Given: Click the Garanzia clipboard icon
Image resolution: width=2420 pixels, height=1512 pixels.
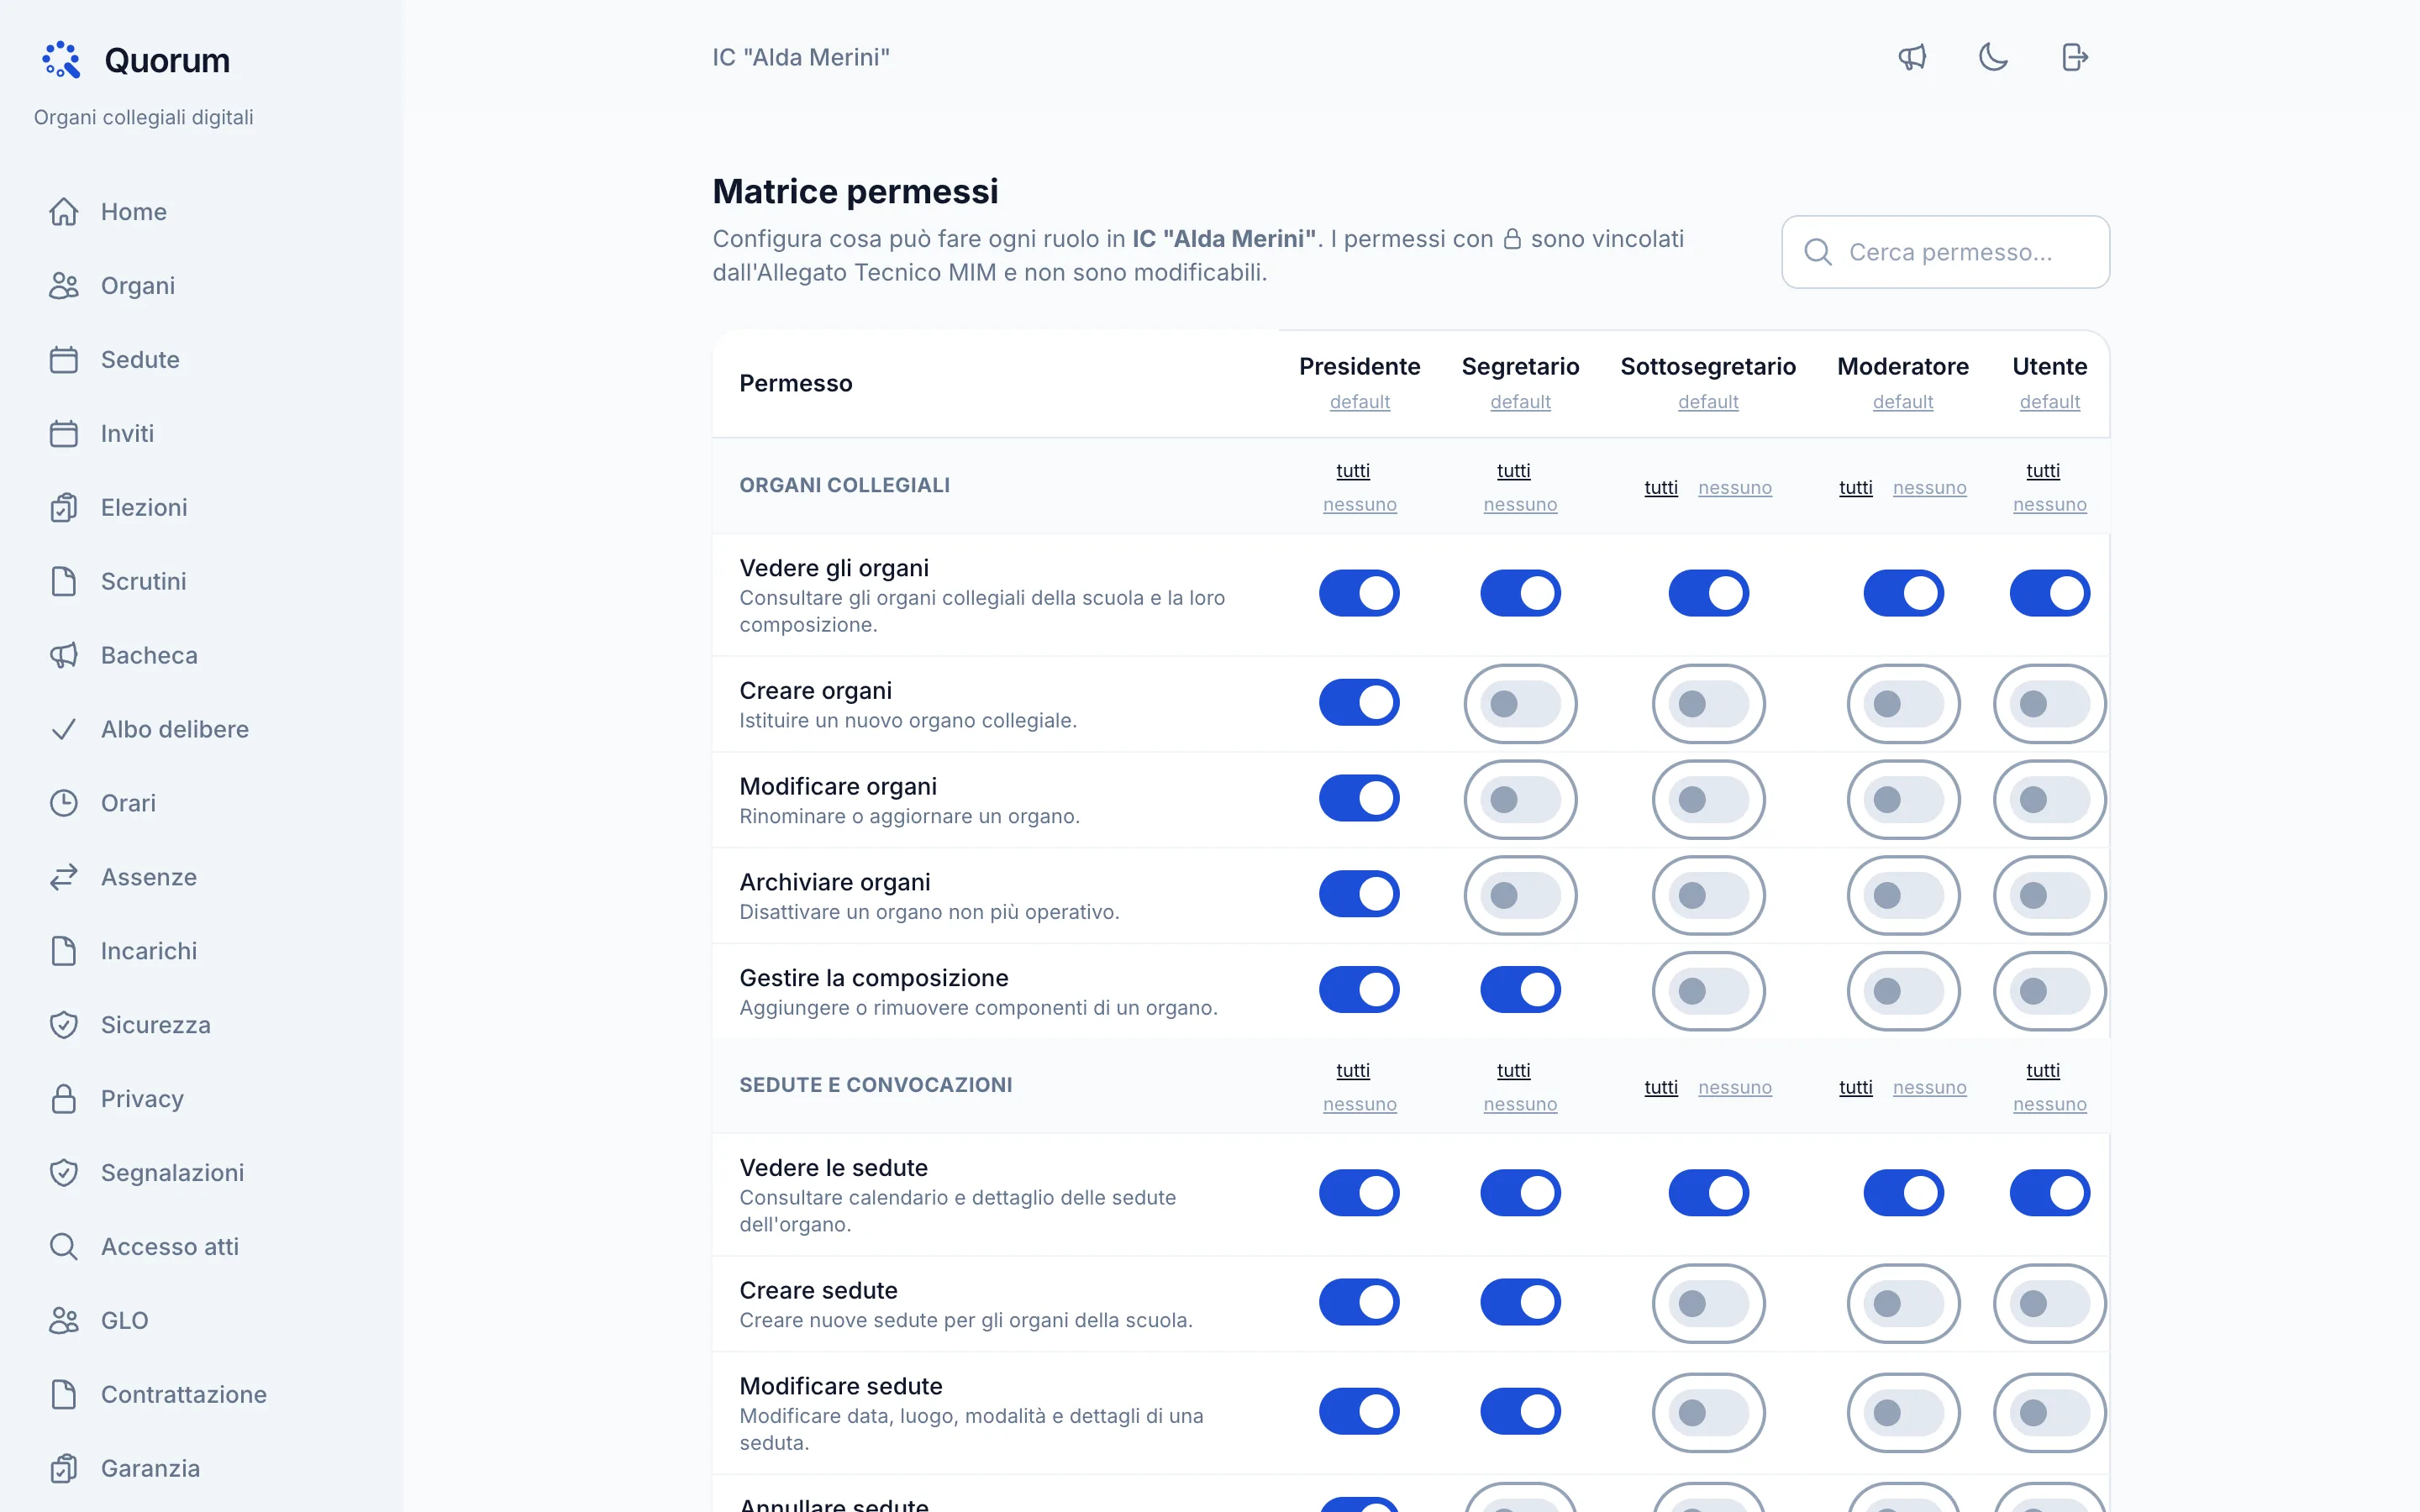Looking at the screenshot, I should [64, 1469].
